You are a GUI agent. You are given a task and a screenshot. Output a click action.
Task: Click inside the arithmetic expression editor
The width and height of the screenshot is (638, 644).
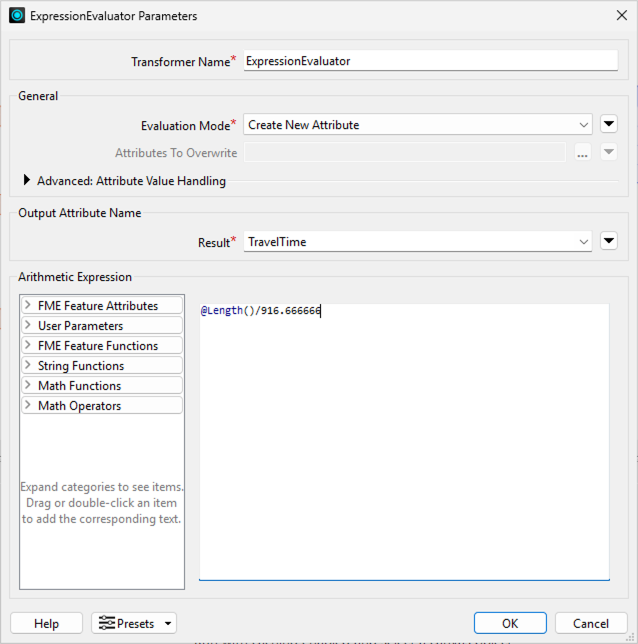(404, 442)
